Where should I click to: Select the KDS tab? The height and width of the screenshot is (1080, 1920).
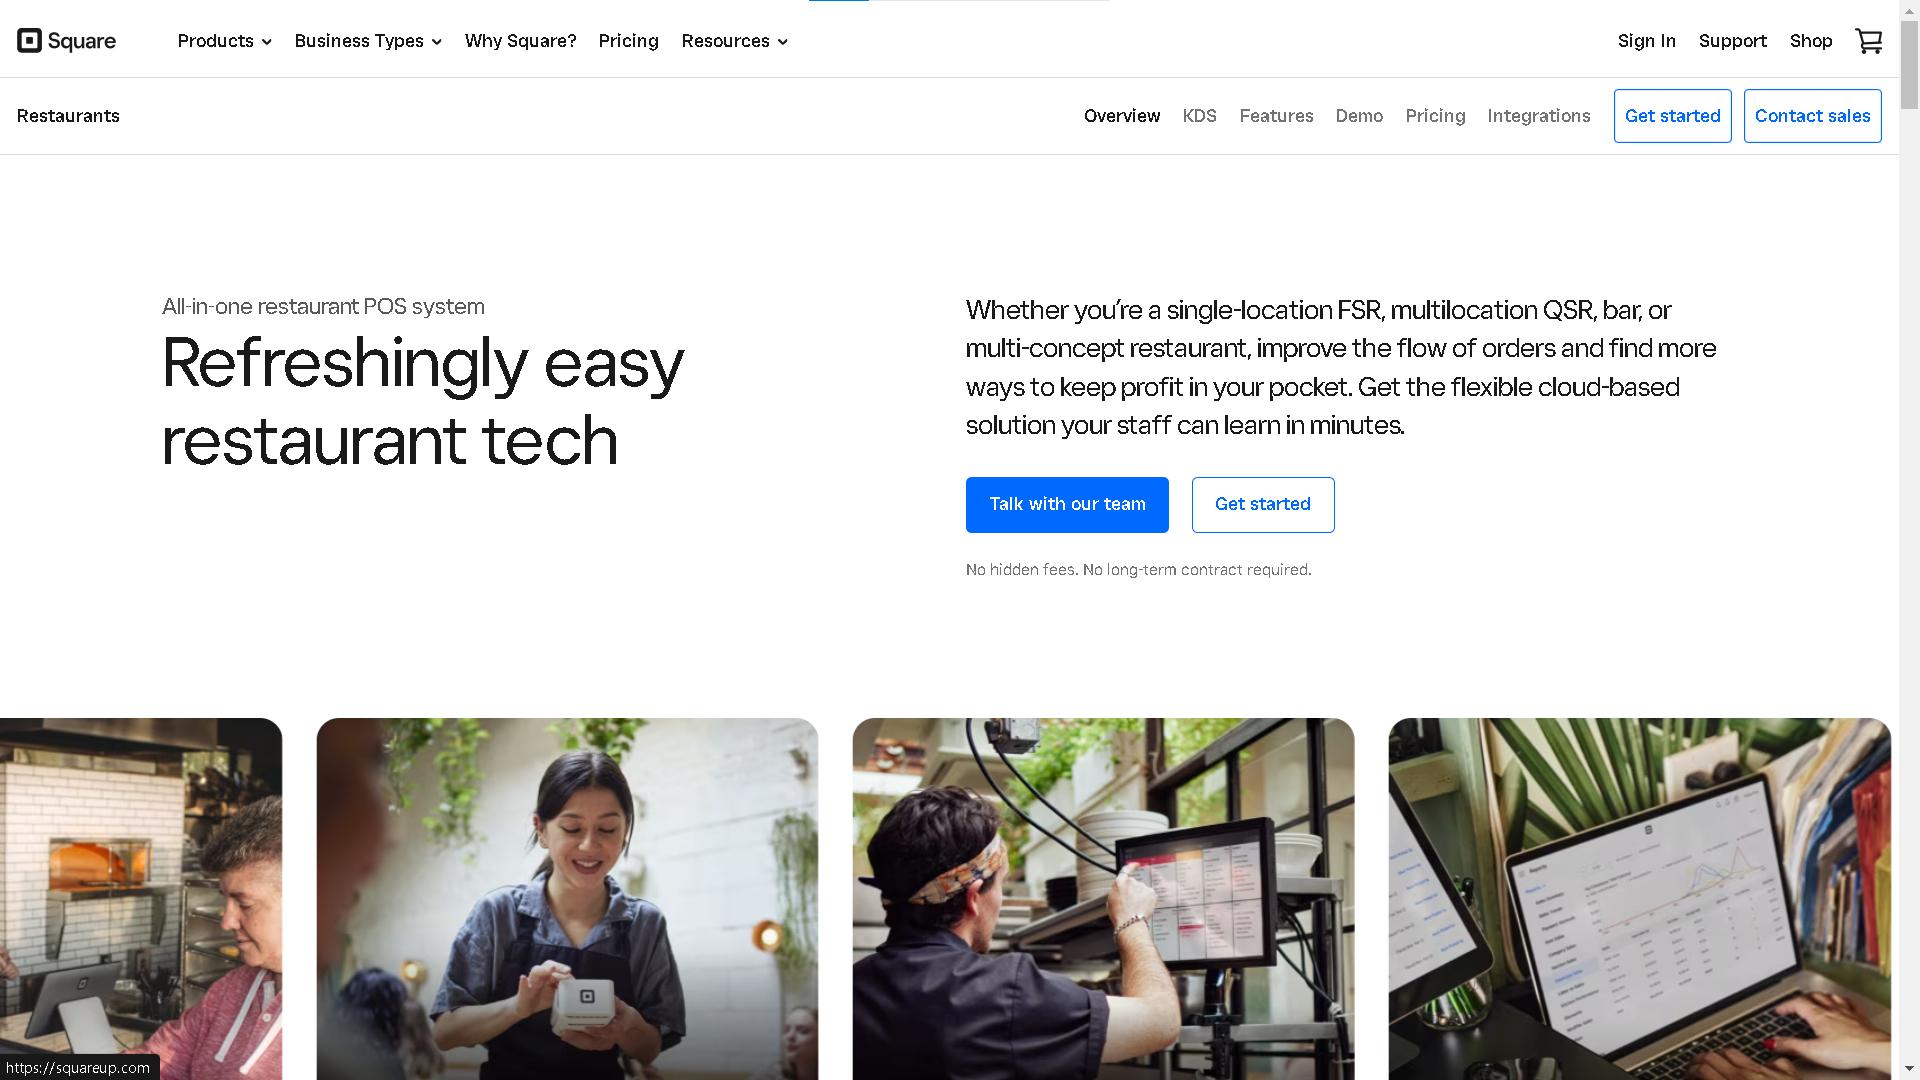click(x=1199, y=116)
